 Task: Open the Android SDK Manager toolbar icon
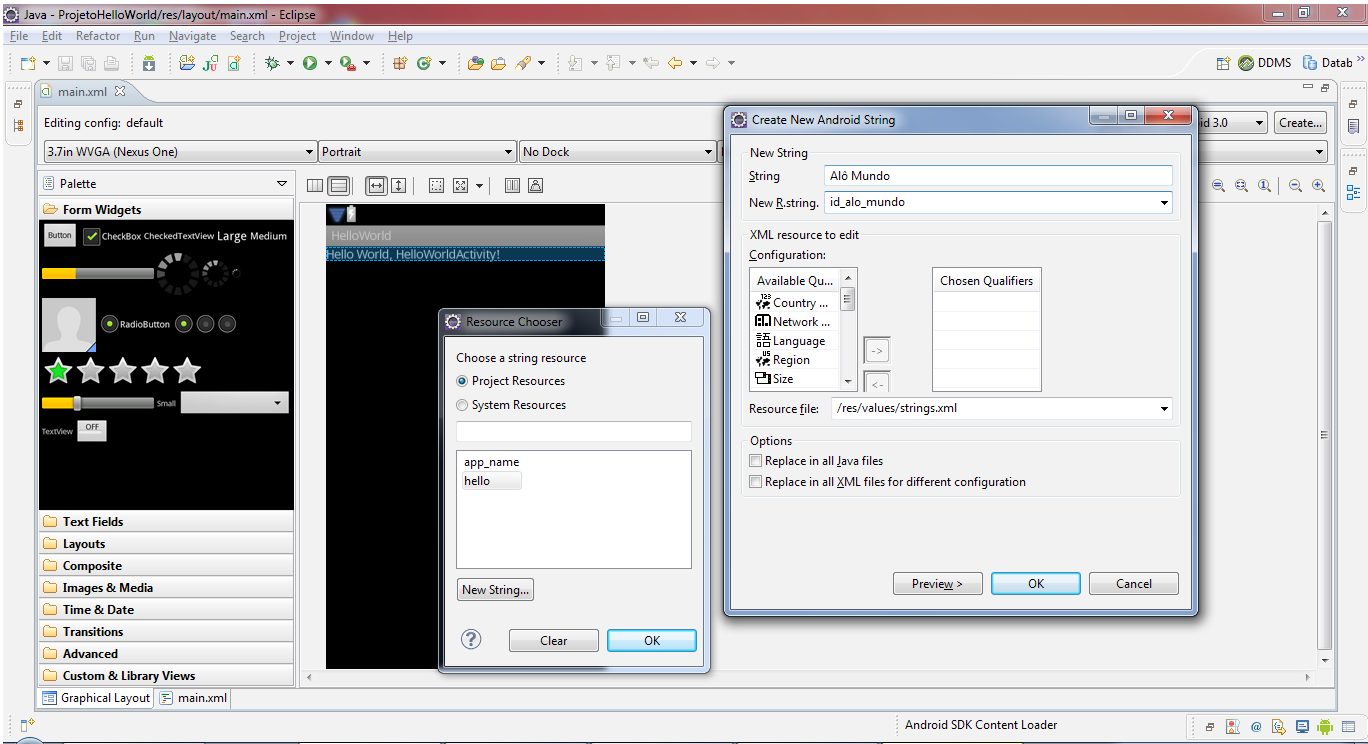(149, 63)
